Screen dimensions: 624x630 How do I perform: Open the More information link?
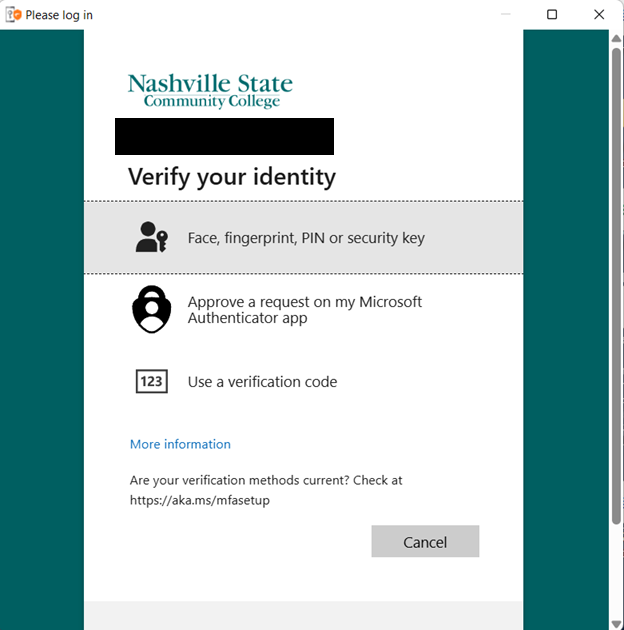[180, 444]
